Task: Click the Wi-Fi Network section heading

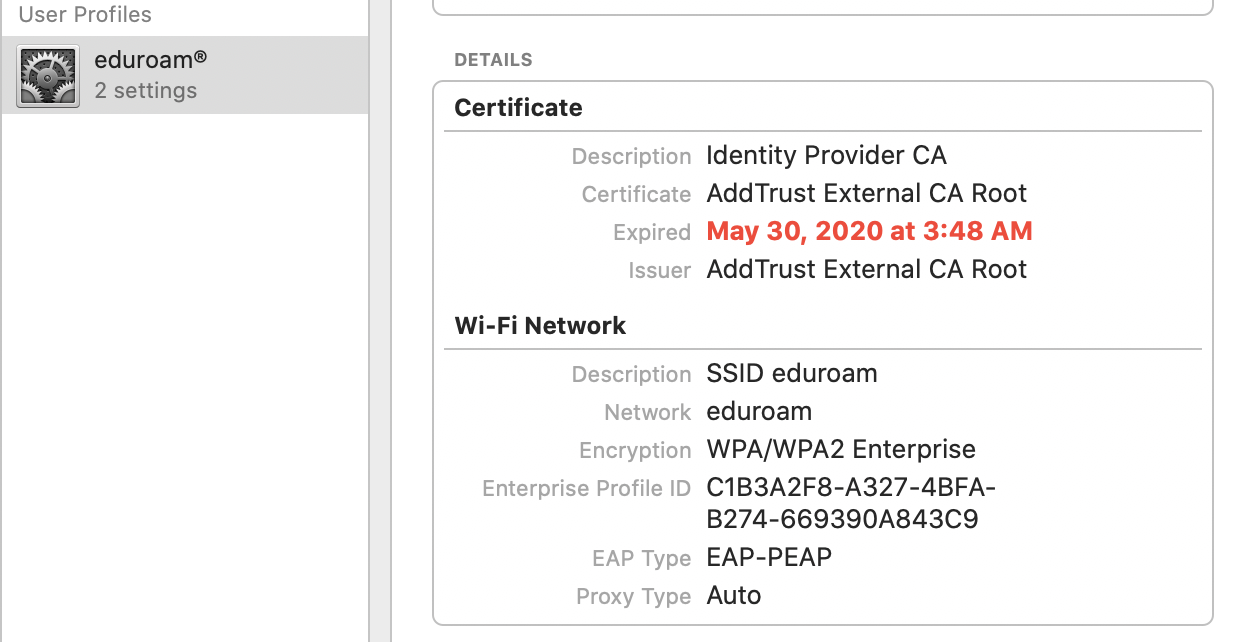Action: [x=540, y=325]
